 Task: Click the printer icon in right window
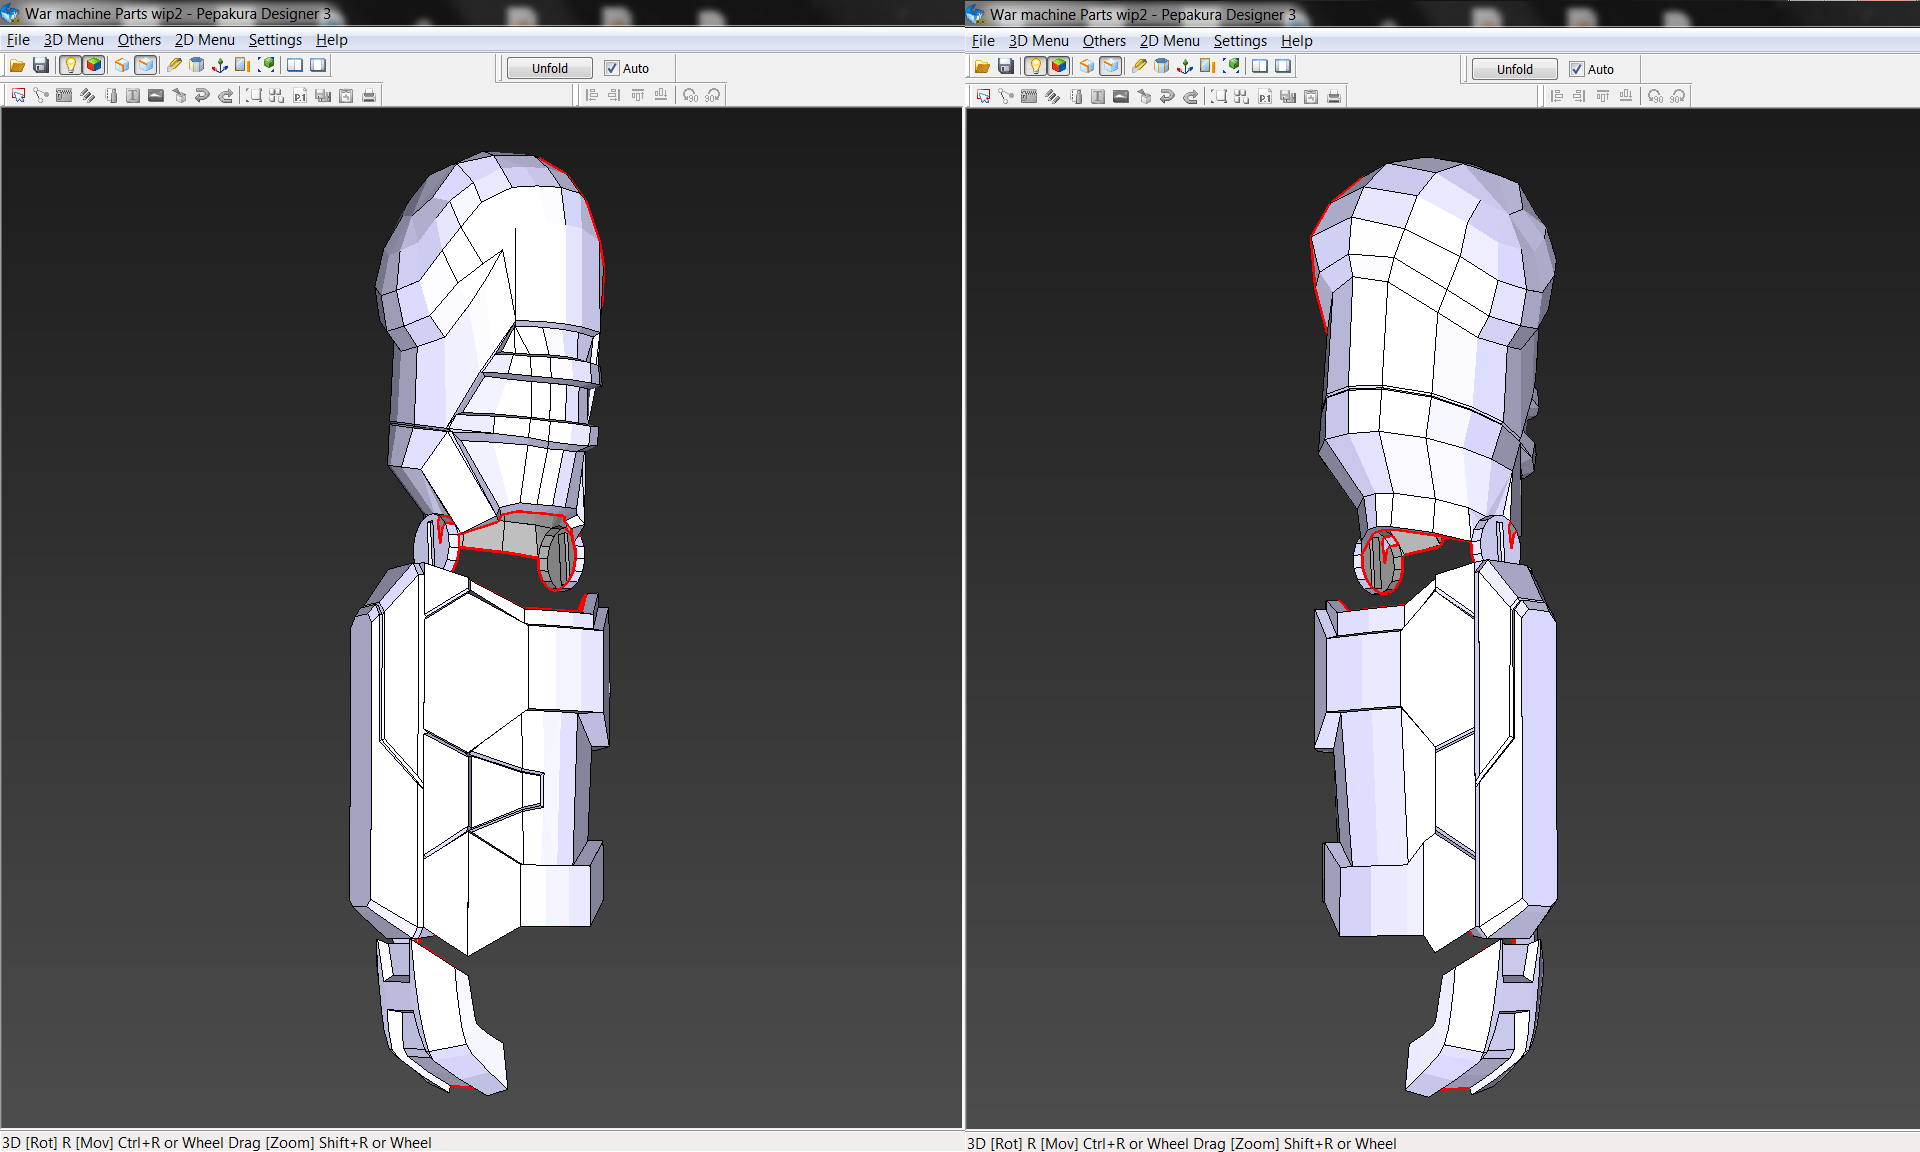1334,96
